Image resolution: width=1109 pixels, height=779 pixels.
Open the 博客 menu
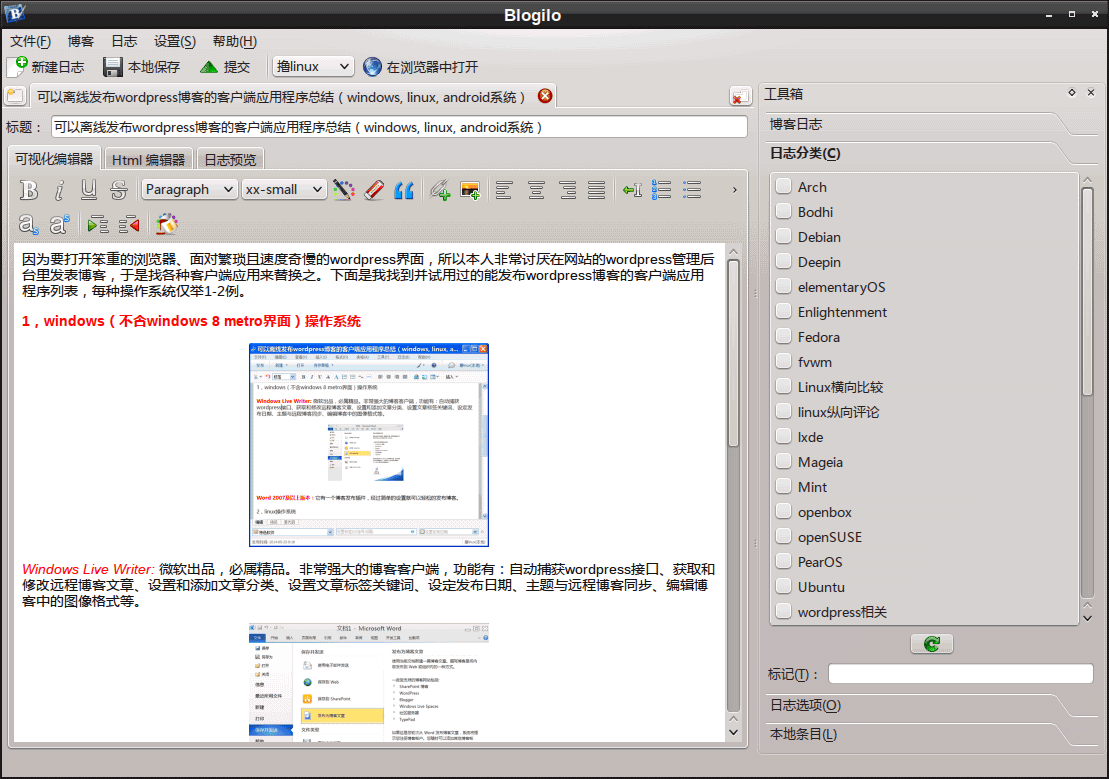pos(81,41)
